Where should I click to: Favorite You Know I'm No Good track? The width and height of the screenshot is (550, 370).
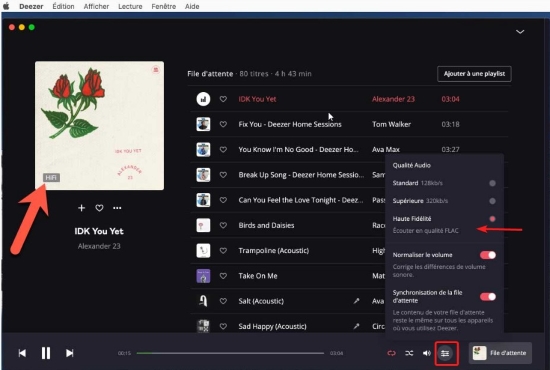tap(223, 150)
